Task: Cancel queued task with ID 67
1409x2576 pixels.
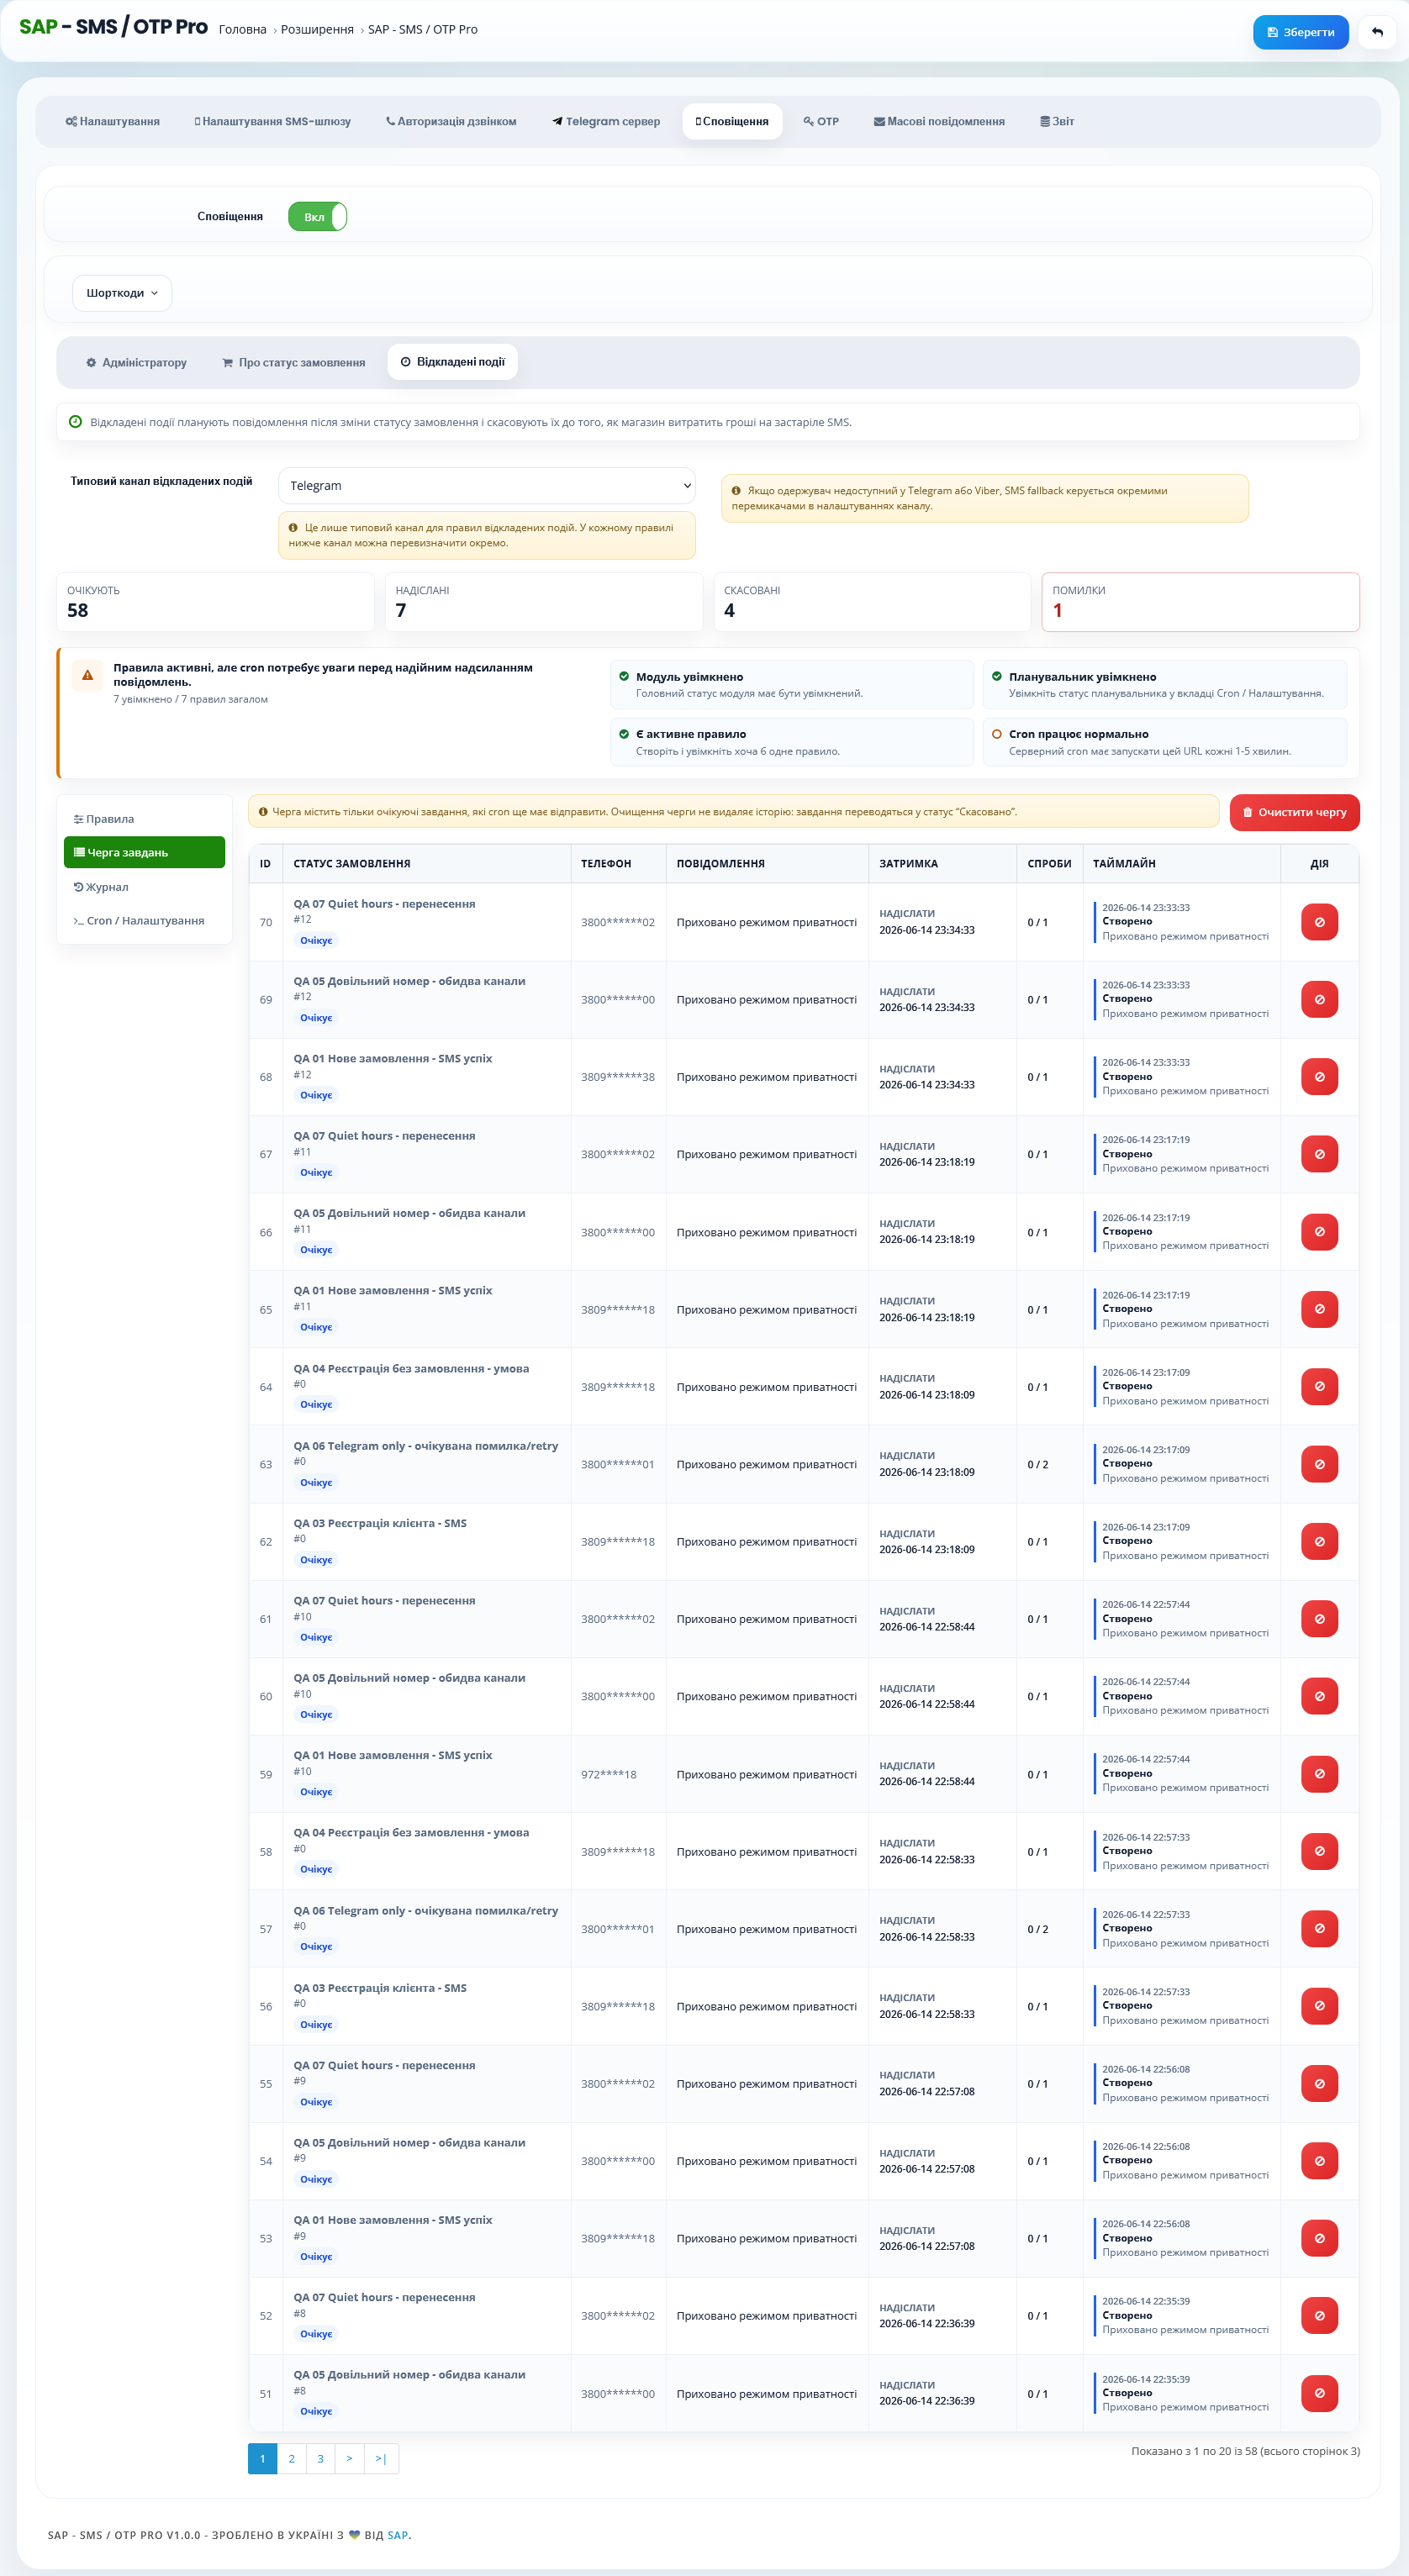Action: [x=1319, y=1154]
